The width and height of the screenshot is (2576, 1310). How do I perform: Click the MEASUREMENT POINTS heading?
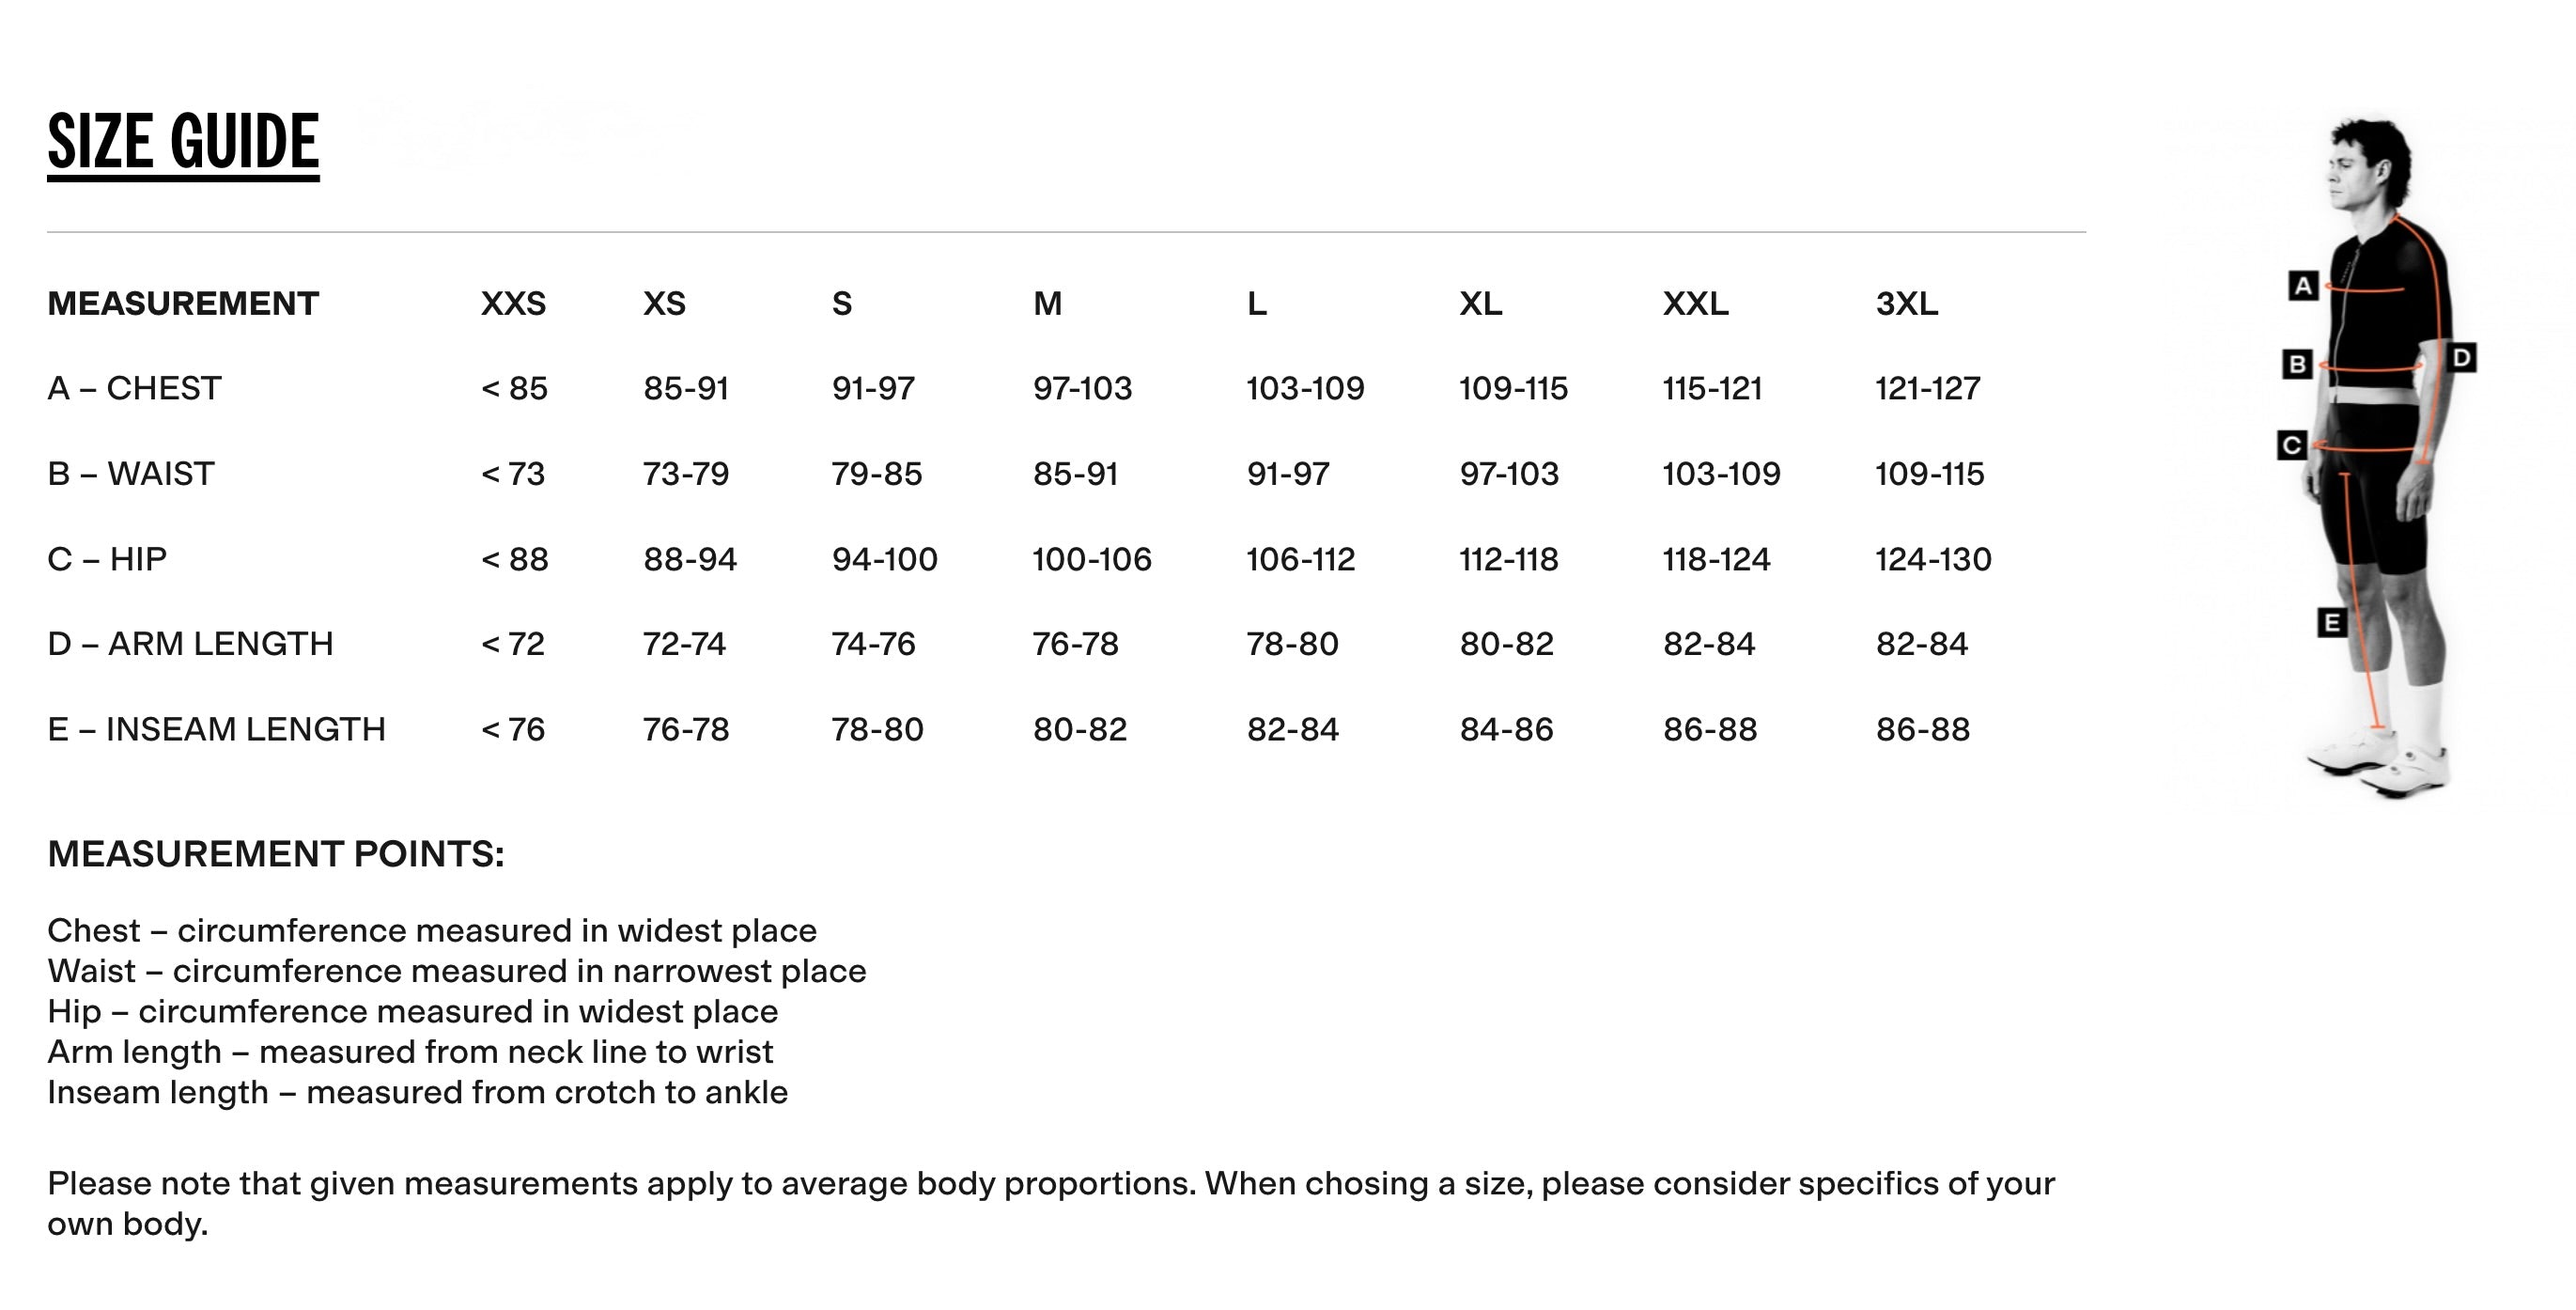276,854
